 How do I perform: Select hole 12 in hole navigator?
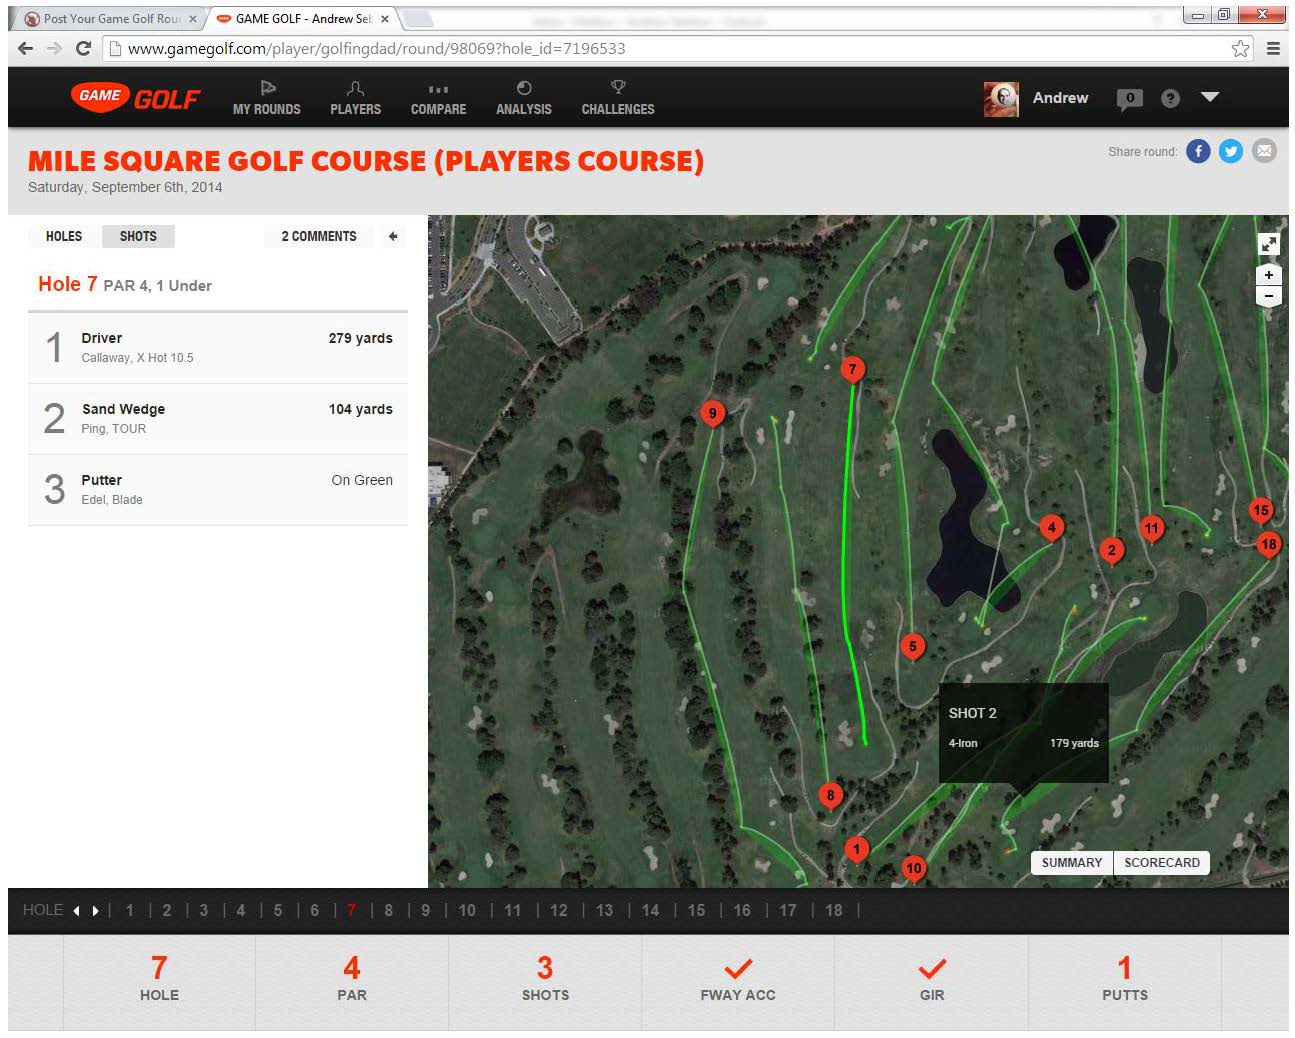(558, 910)
